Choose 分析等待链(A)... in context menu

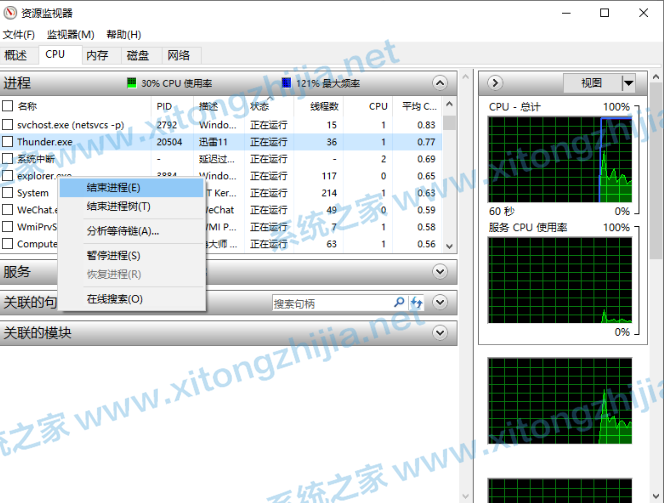pyautogui.click(x=131, y=231)
